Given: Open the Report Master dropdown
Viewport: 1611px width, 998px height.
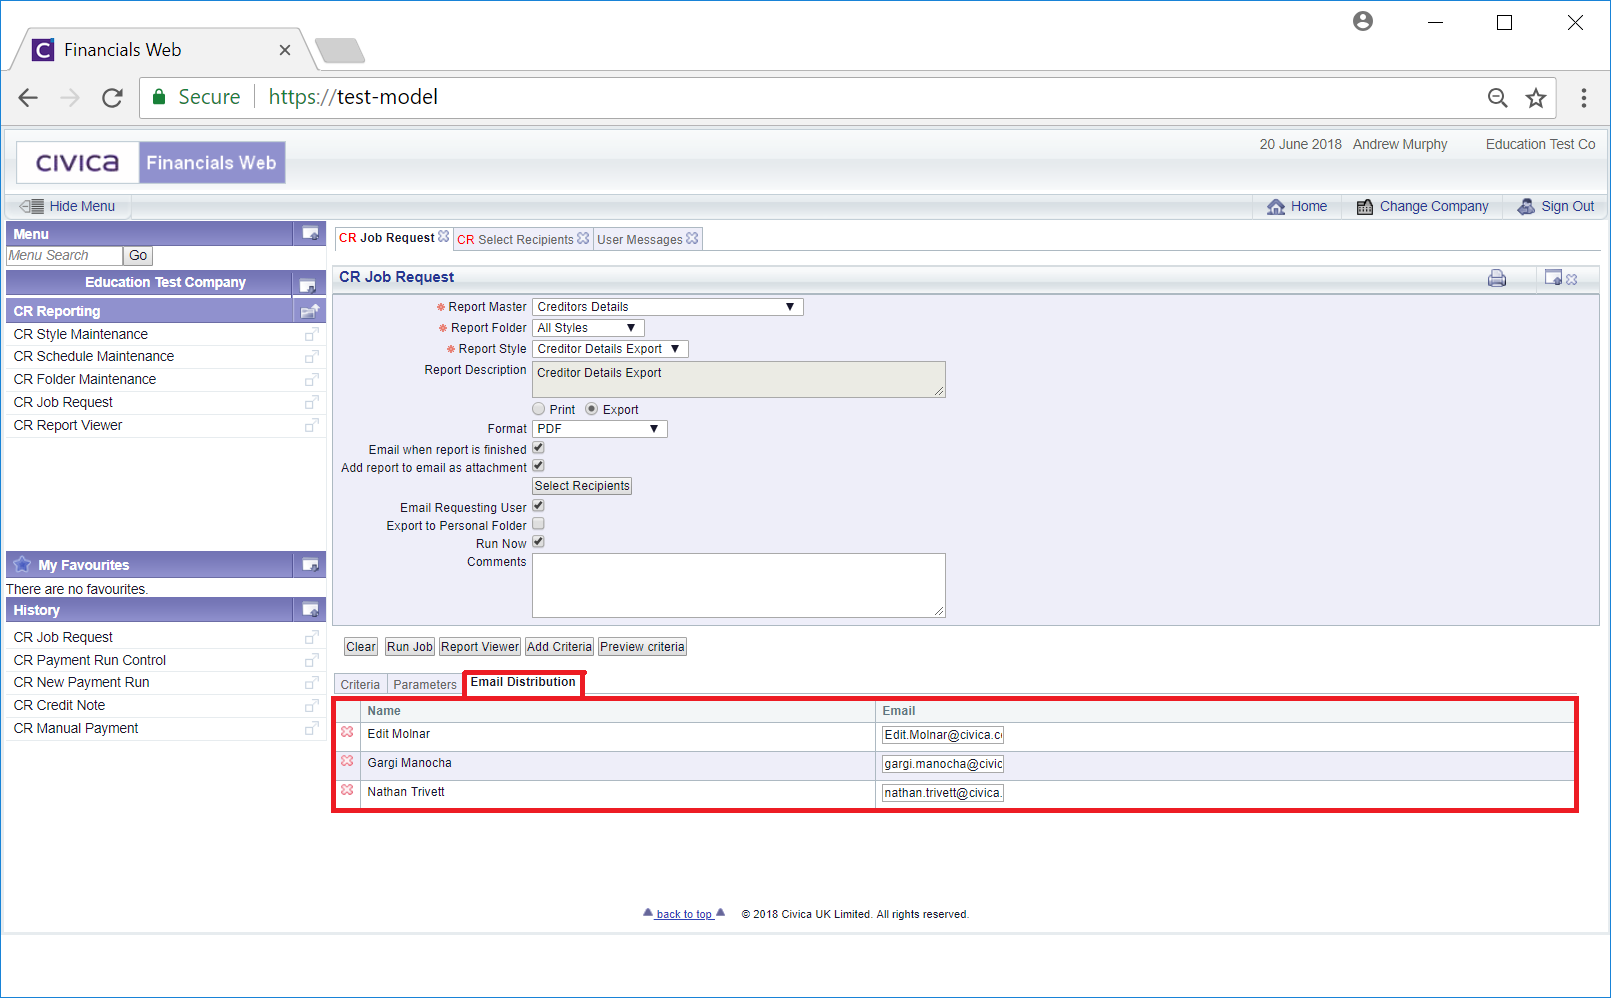Looking at the screenshot, I should (x=668, y=307).
